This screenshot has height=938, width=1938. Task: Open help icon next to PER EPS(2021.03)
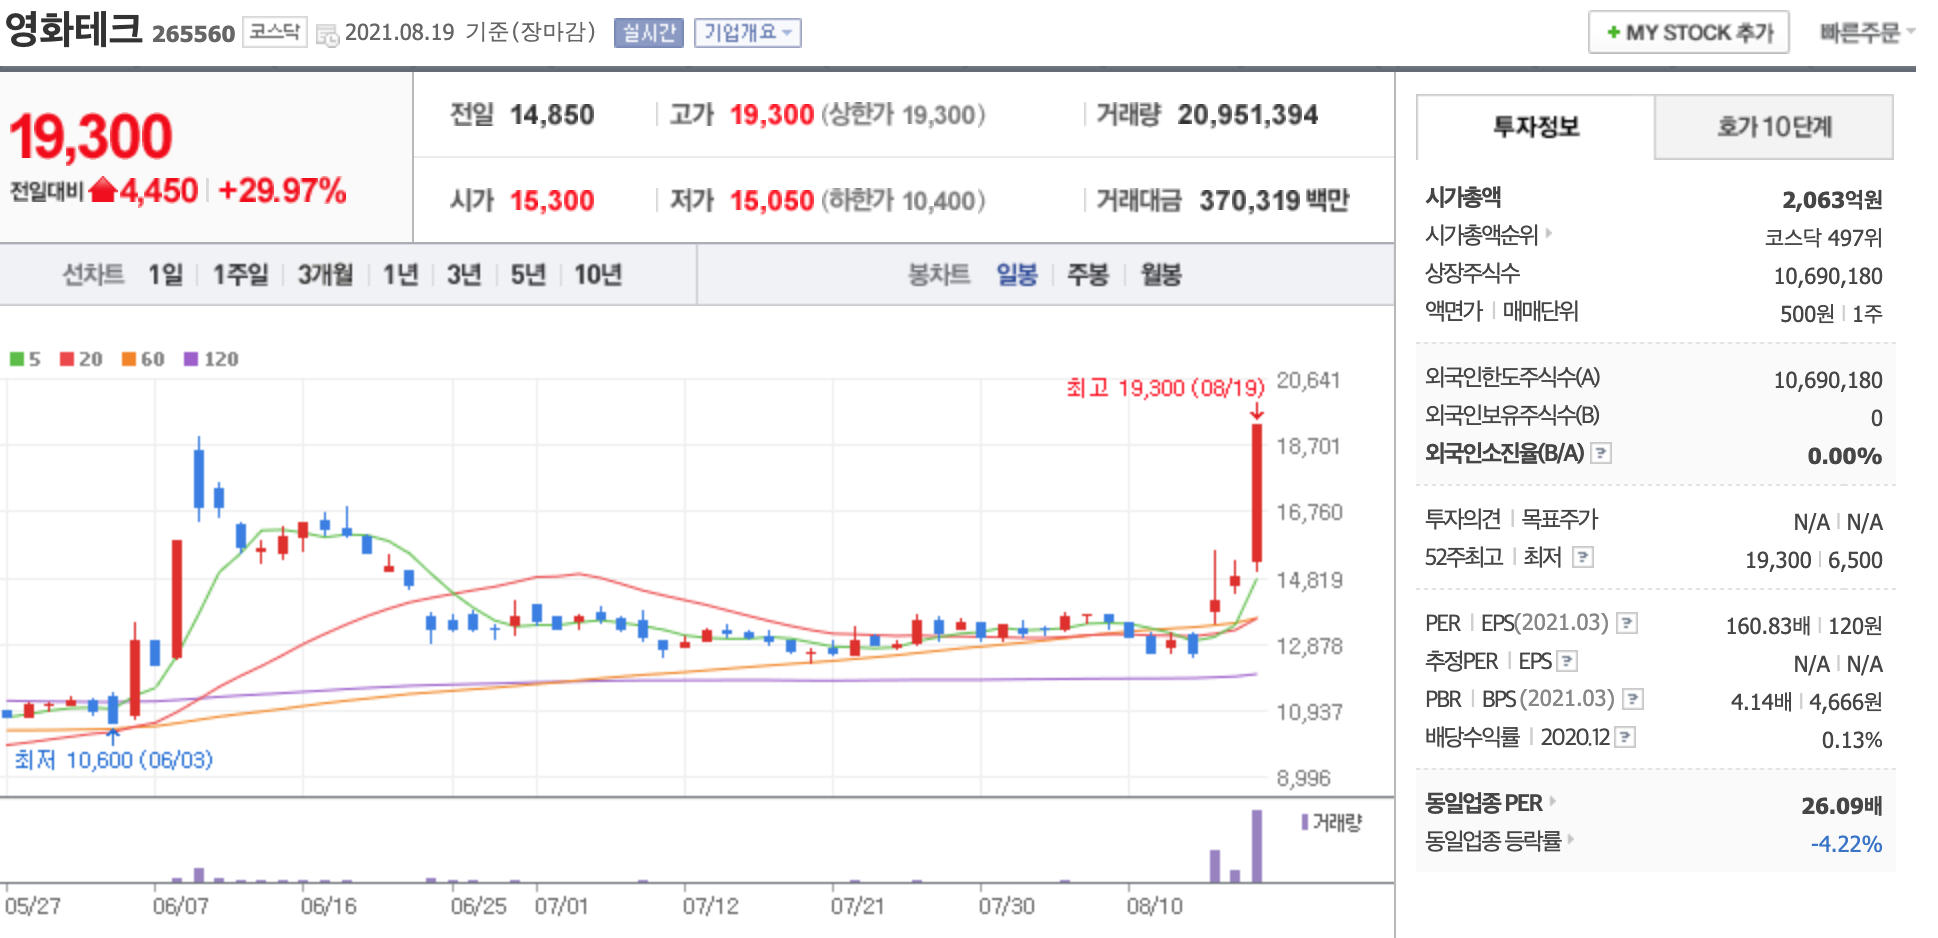(1627, 623)
